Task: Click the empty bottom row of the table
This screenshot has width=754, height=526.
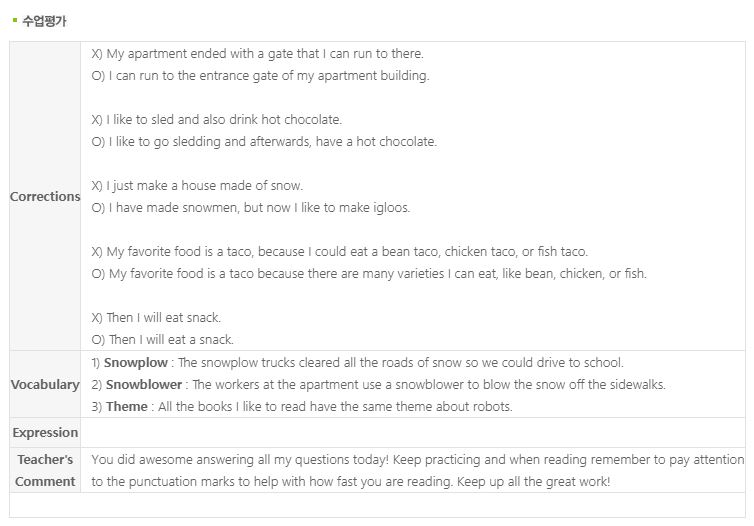Action: click(x=377, y=505)
